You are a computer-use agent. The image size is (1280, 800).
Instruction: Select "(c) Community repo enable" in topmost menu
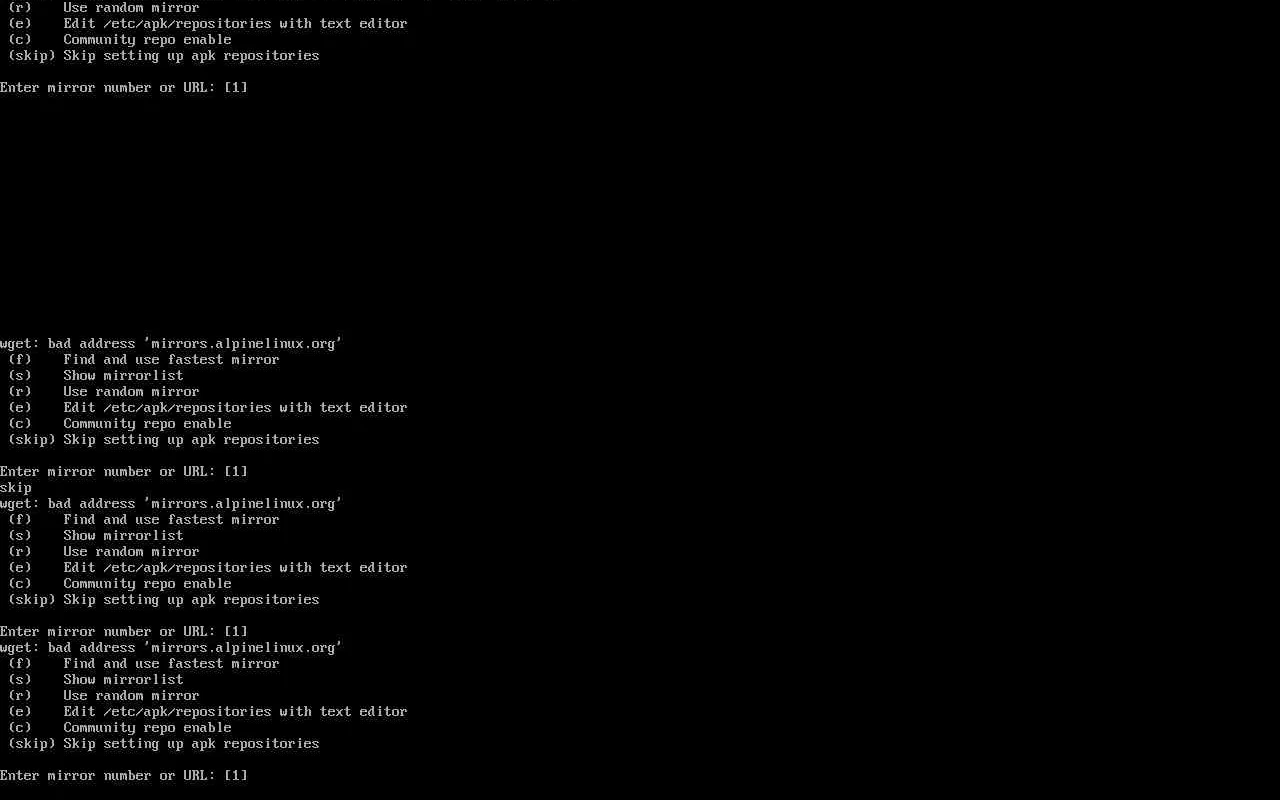[120, 40]
